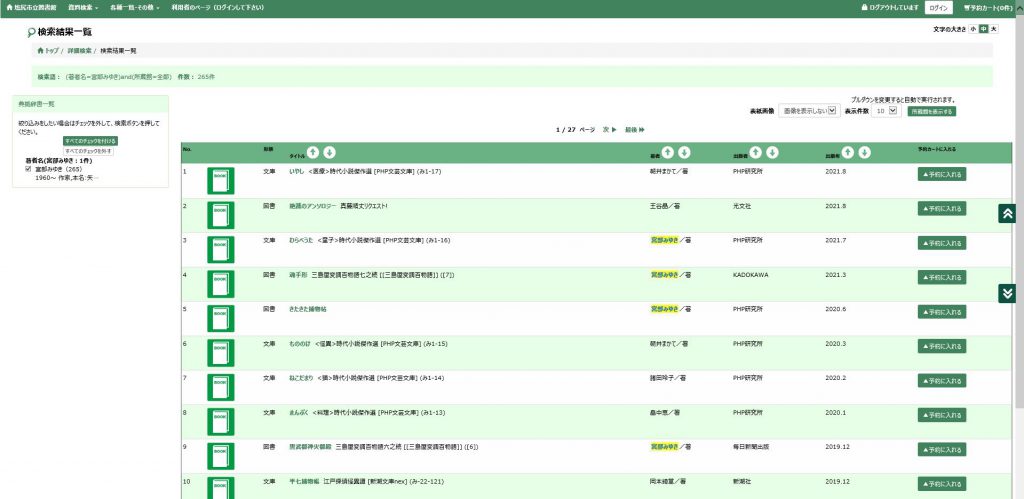Add row 2 絶筆のアンソロジー to reservation cart
Viewport: 1024px width, 499px height.
pos(942,208)
